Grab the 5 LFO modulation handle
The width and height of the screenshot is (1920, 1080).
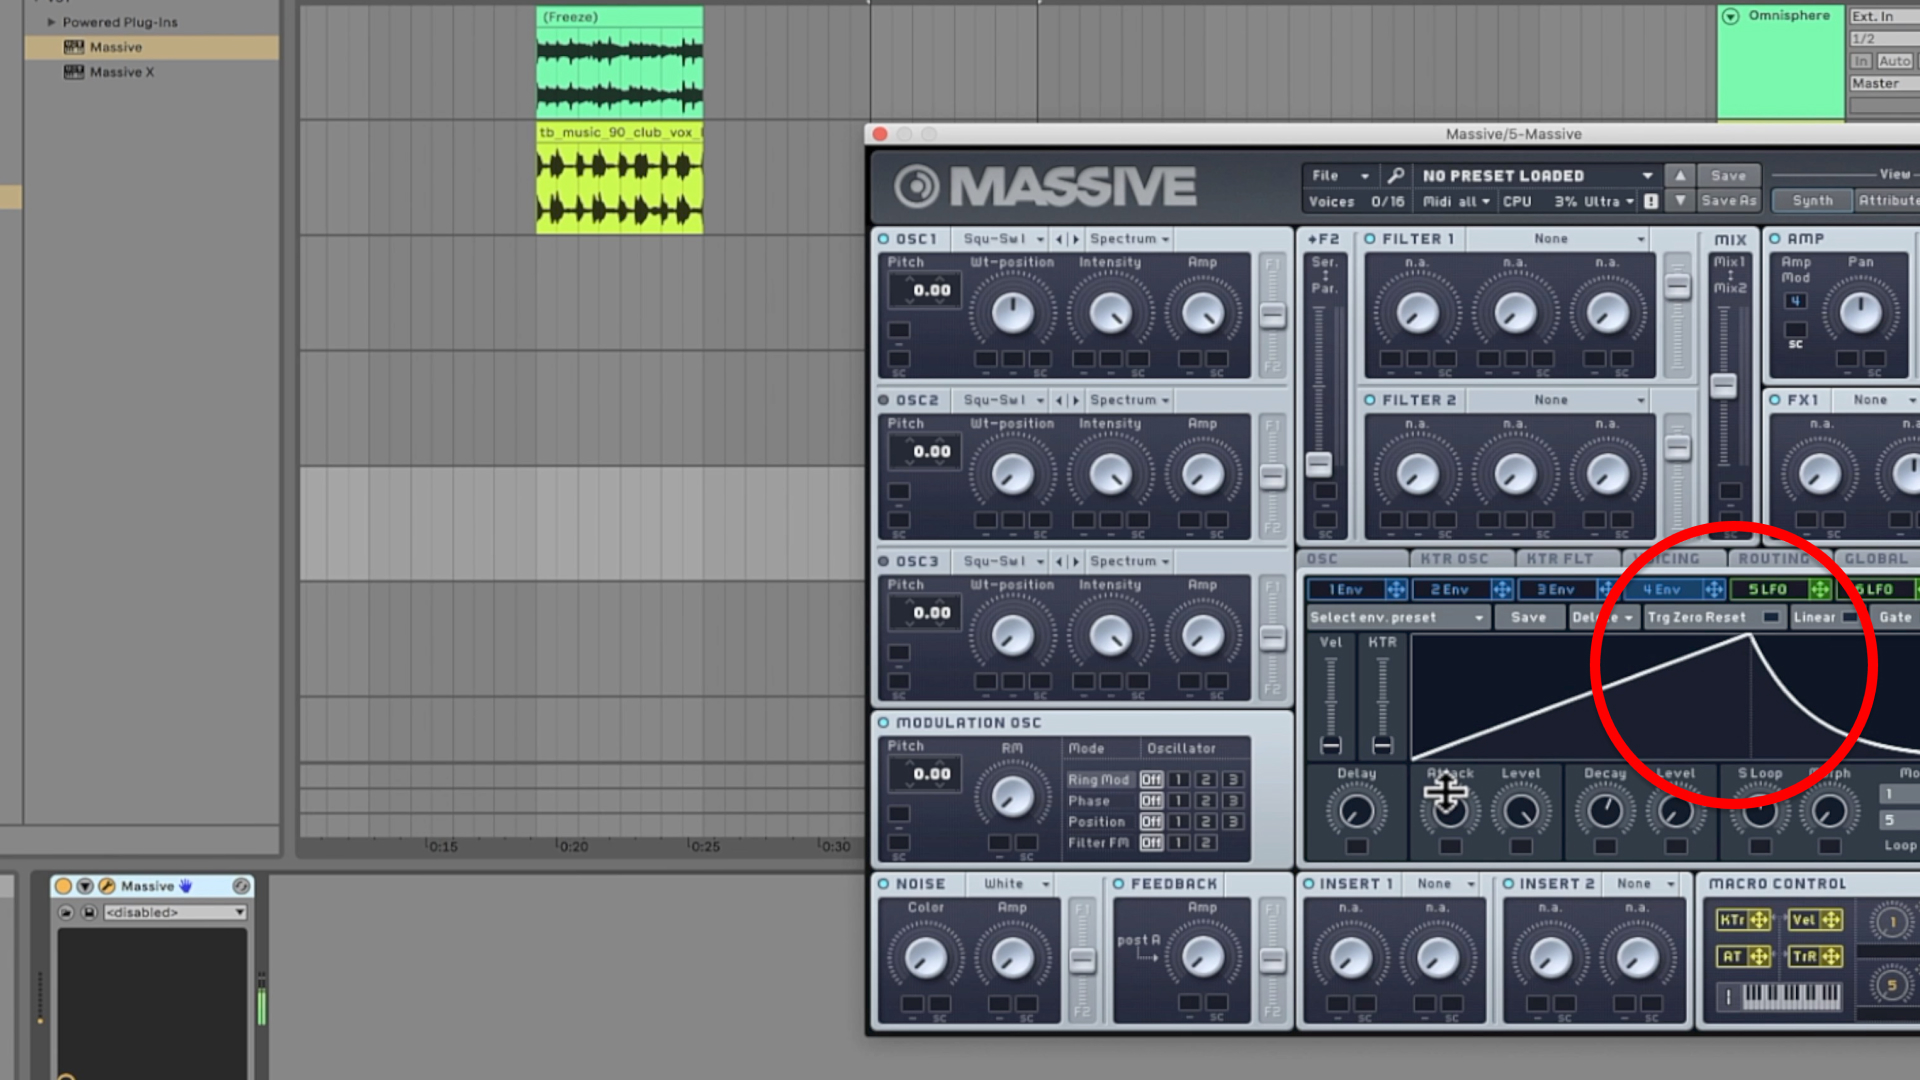click(1820, 590)
